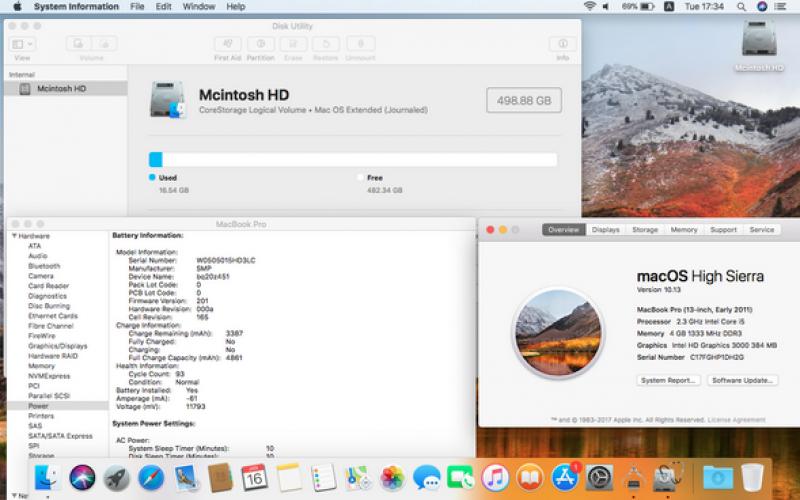Click the High Sierra circular artwork
800x500 pixels.
tap(558, 333)
